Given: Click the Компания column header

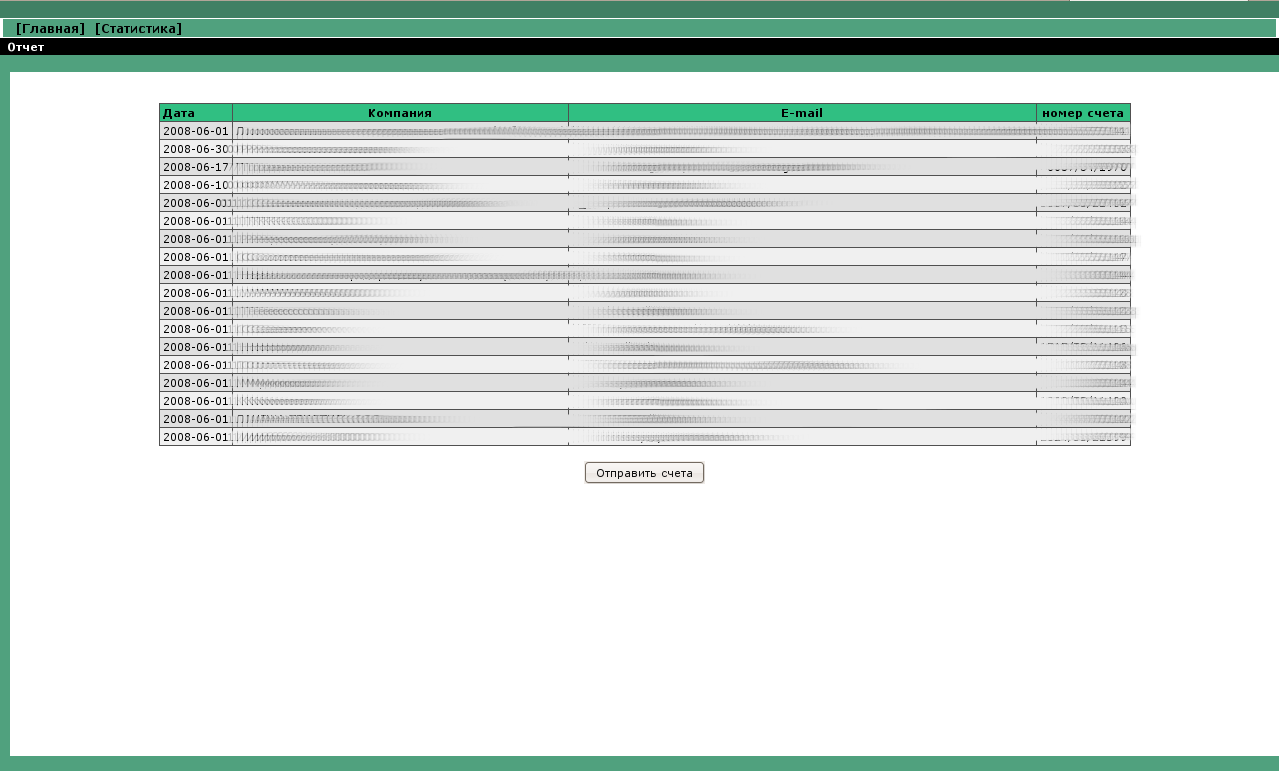Looking at the screenshot, I should (x=400, y=113).
